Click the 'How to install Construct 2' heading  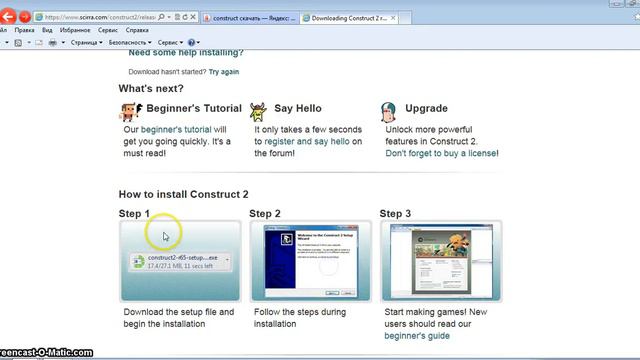(183, 194)
